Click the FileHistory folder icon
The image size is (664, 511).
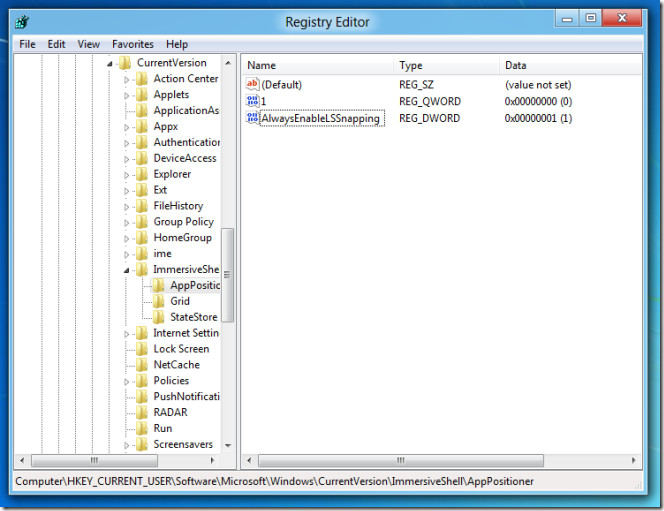coord(142,206)
